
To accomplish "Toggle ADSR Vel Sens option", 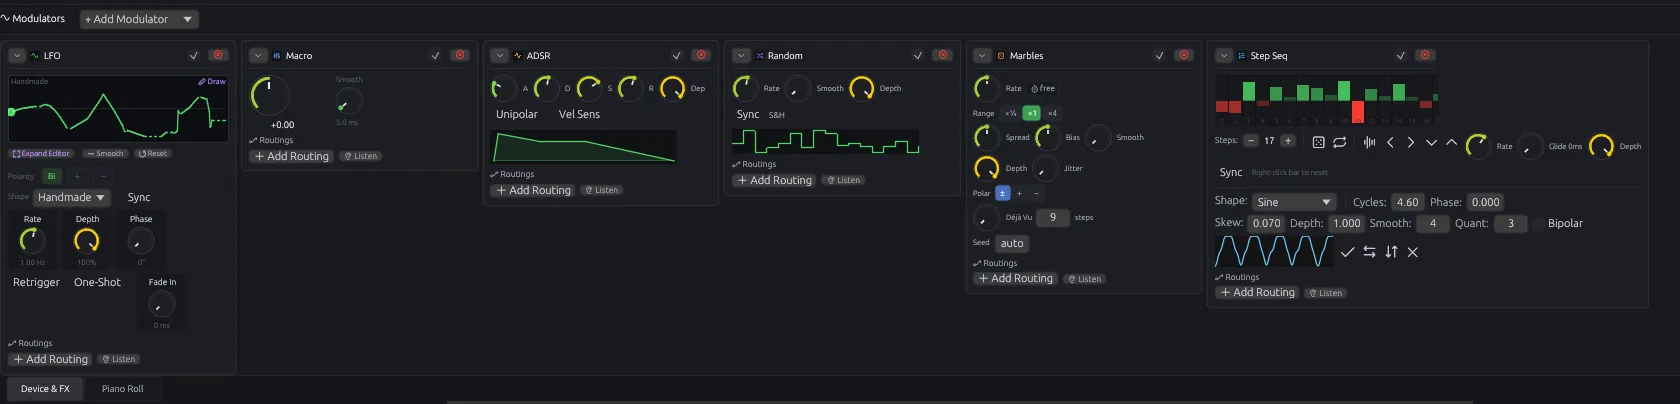I will (579, 115).
